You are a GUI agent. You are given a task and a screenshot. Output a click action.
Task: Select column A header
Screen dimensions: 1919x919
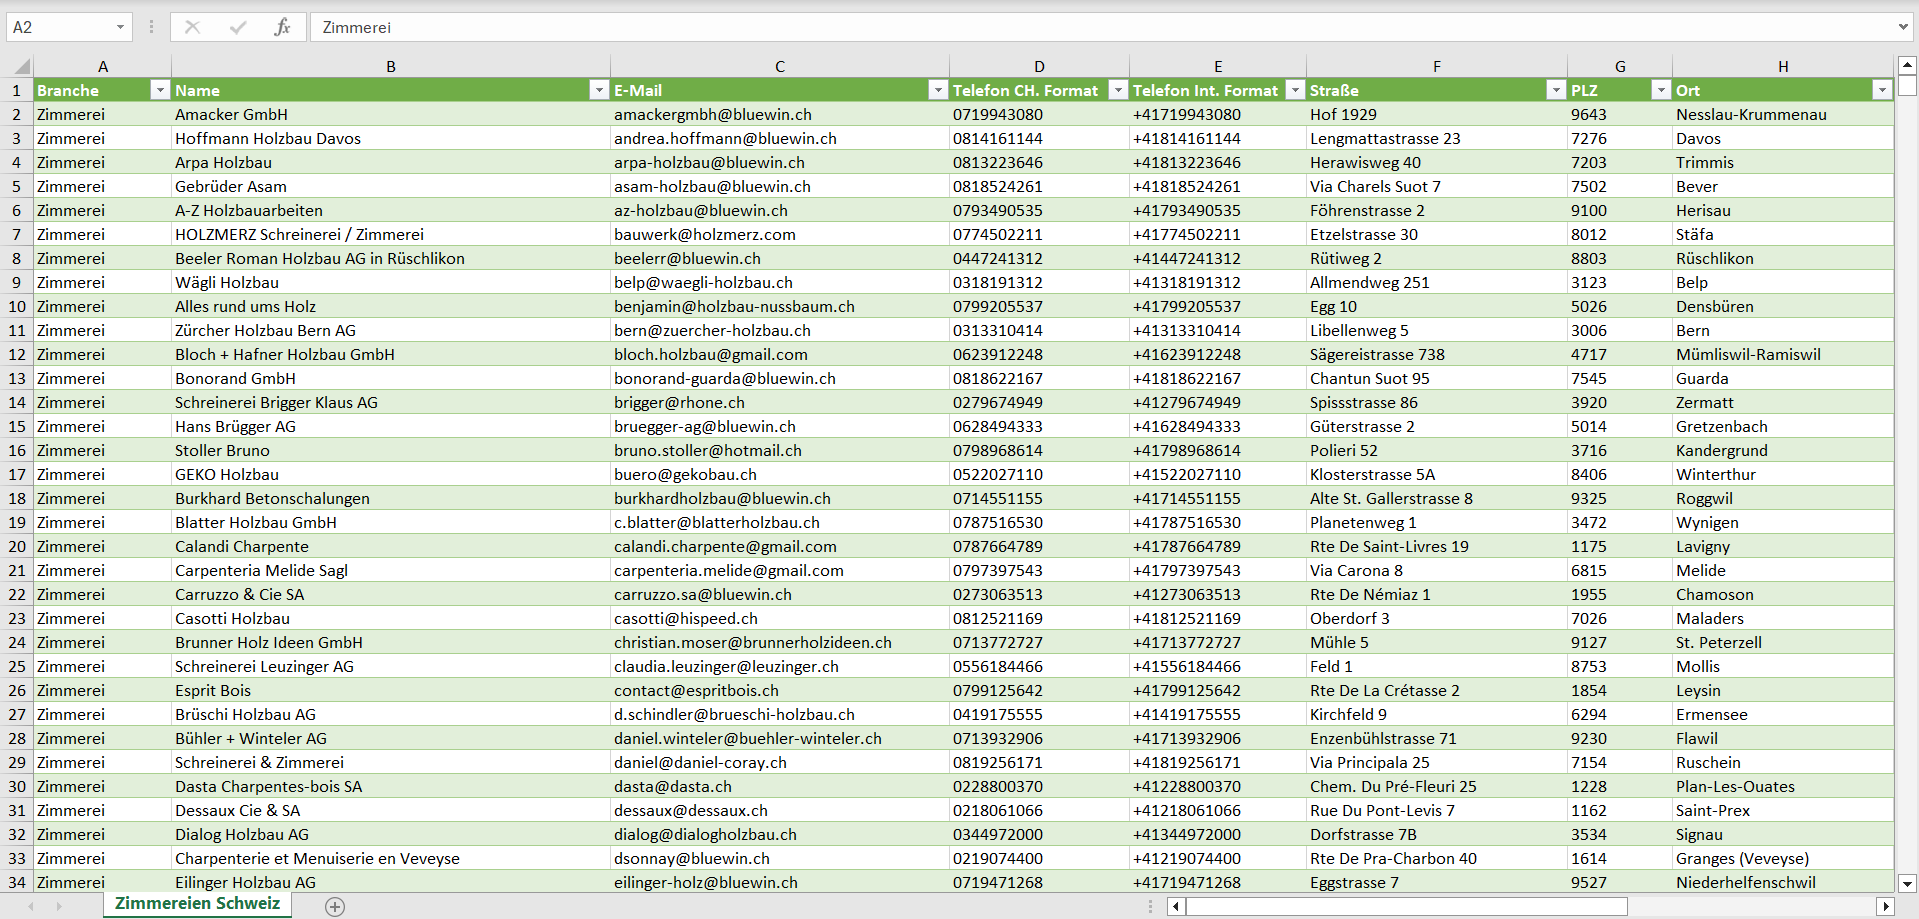pos(103,67)
